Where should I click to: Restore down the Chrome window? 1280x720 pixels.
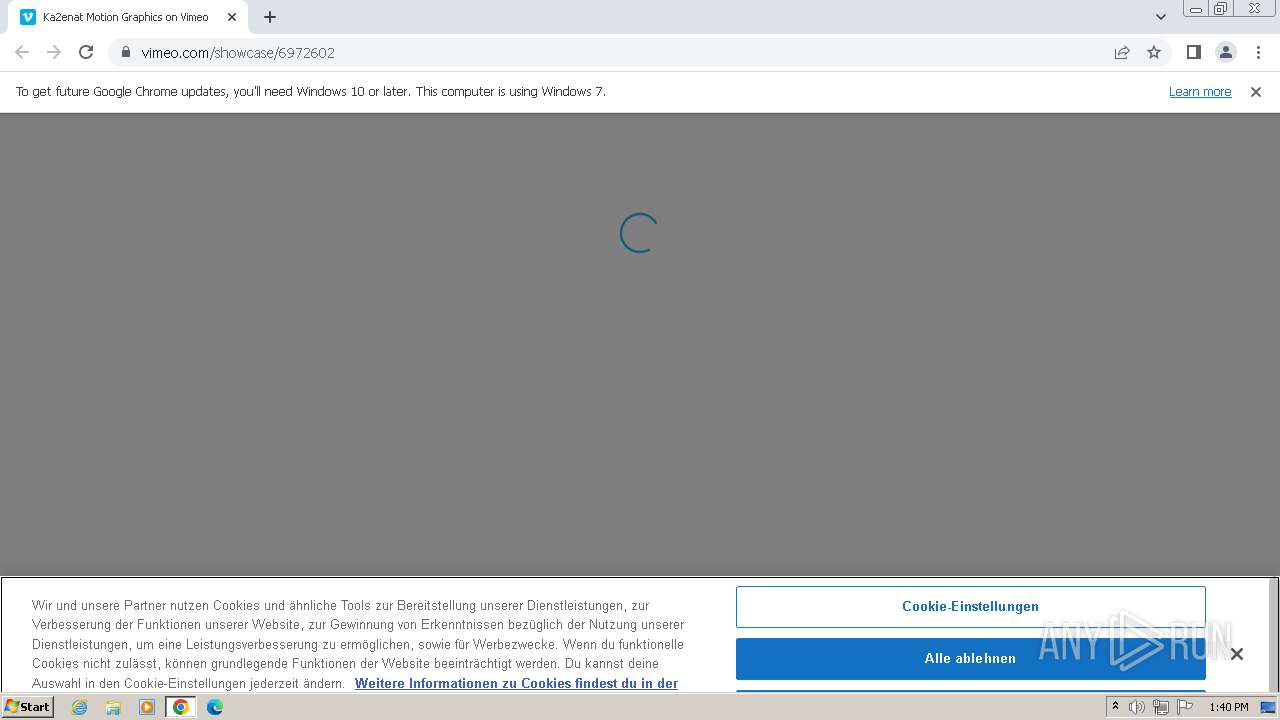click(1221, 9)
